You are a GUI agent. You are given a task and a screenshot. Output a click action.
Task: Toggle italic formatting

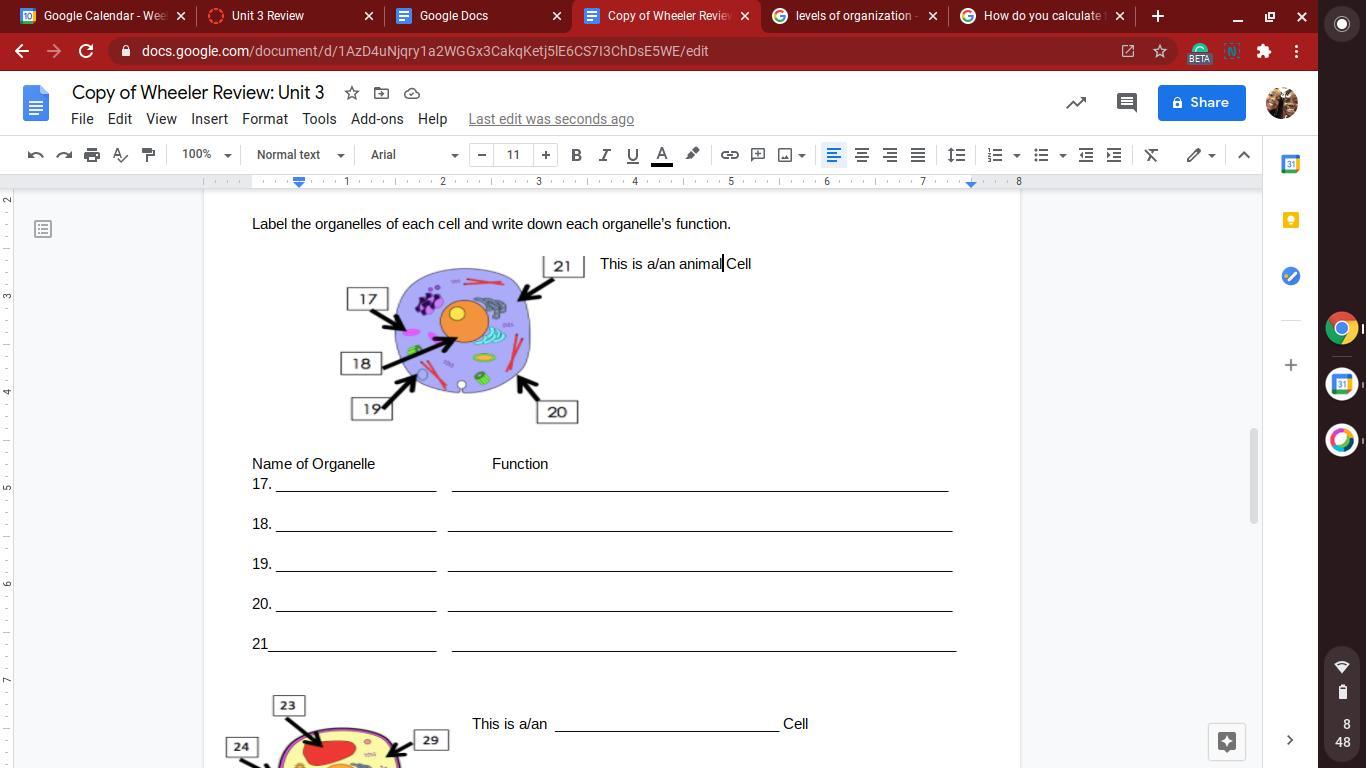click(x=604, y=155)
